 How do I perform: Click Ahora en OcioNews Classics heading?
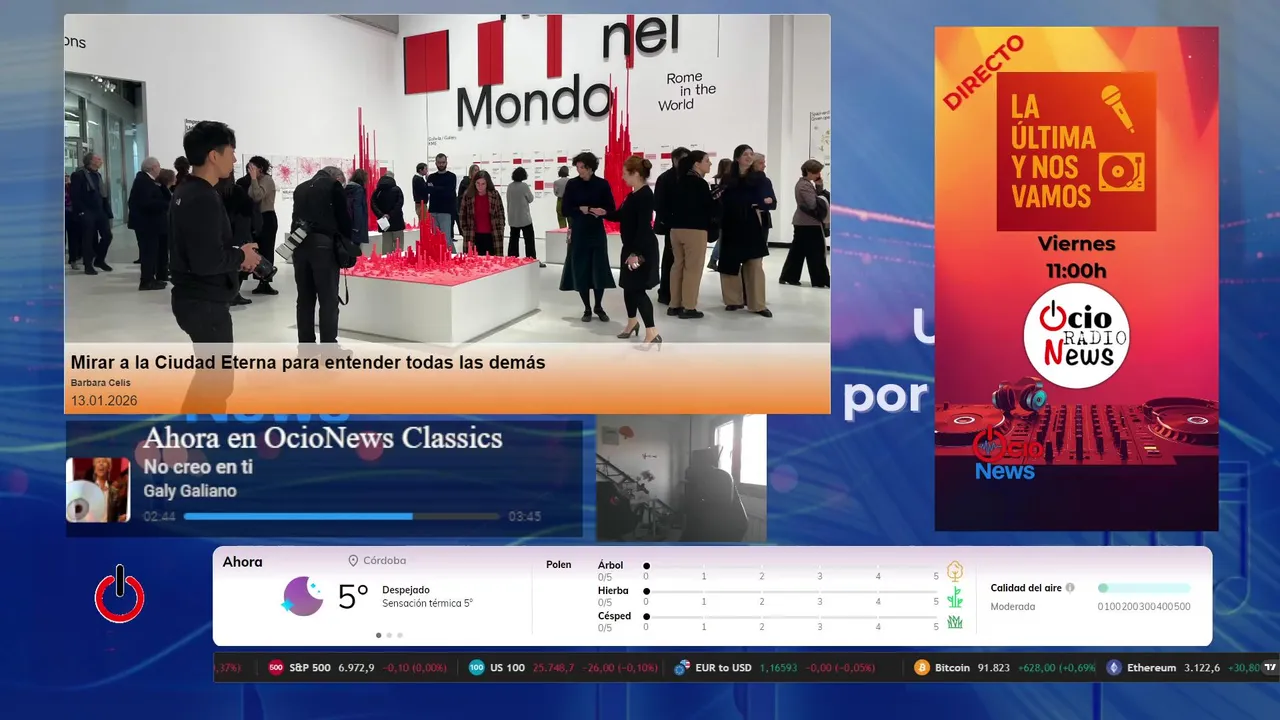click(x=322, y=438)
